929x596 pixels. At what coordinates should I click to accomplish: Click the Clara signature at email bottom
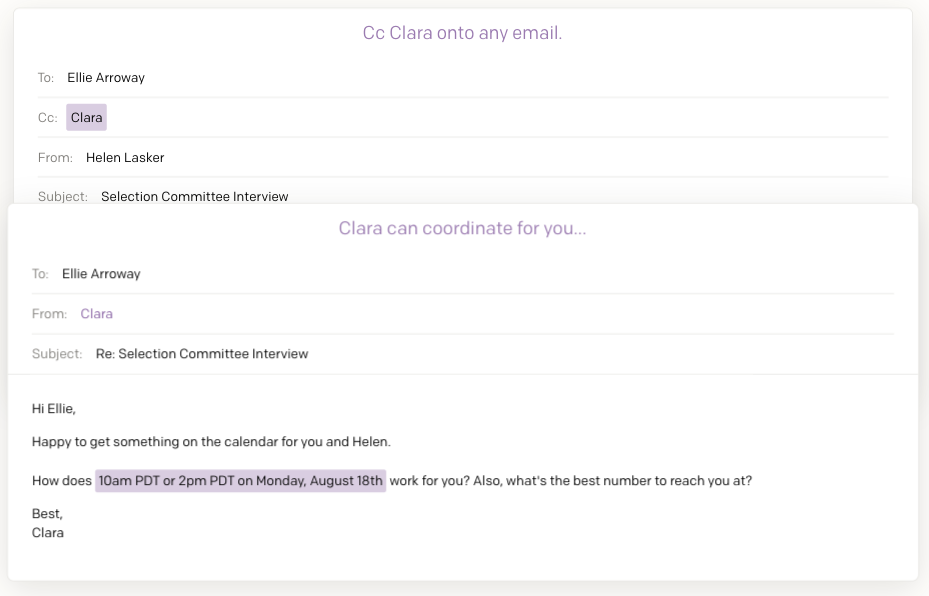coord(48,533)
